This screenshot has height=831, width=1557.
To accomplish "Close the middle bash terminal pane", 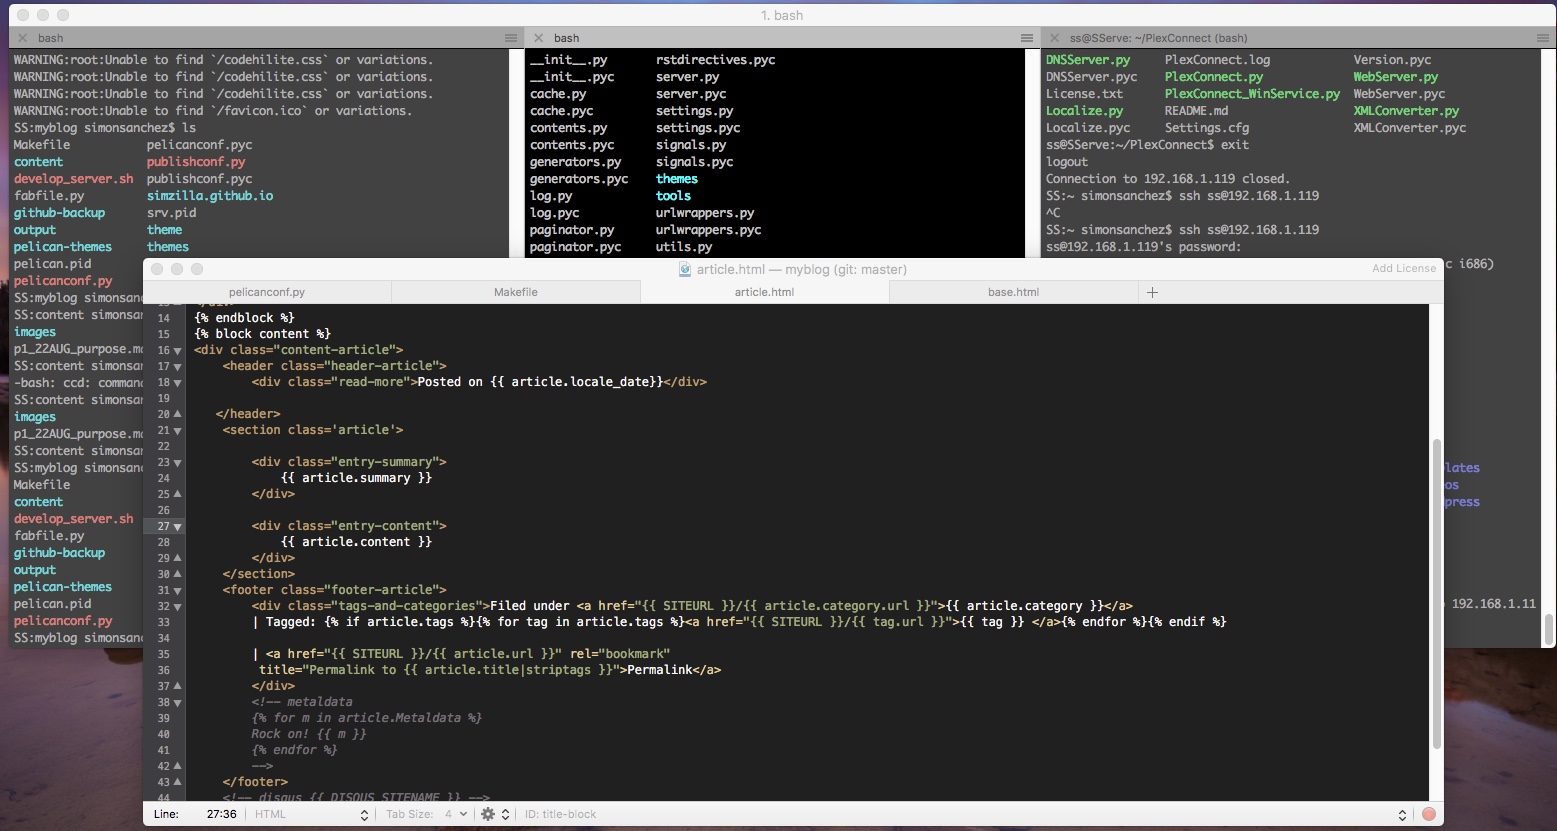I will [538, 38].
